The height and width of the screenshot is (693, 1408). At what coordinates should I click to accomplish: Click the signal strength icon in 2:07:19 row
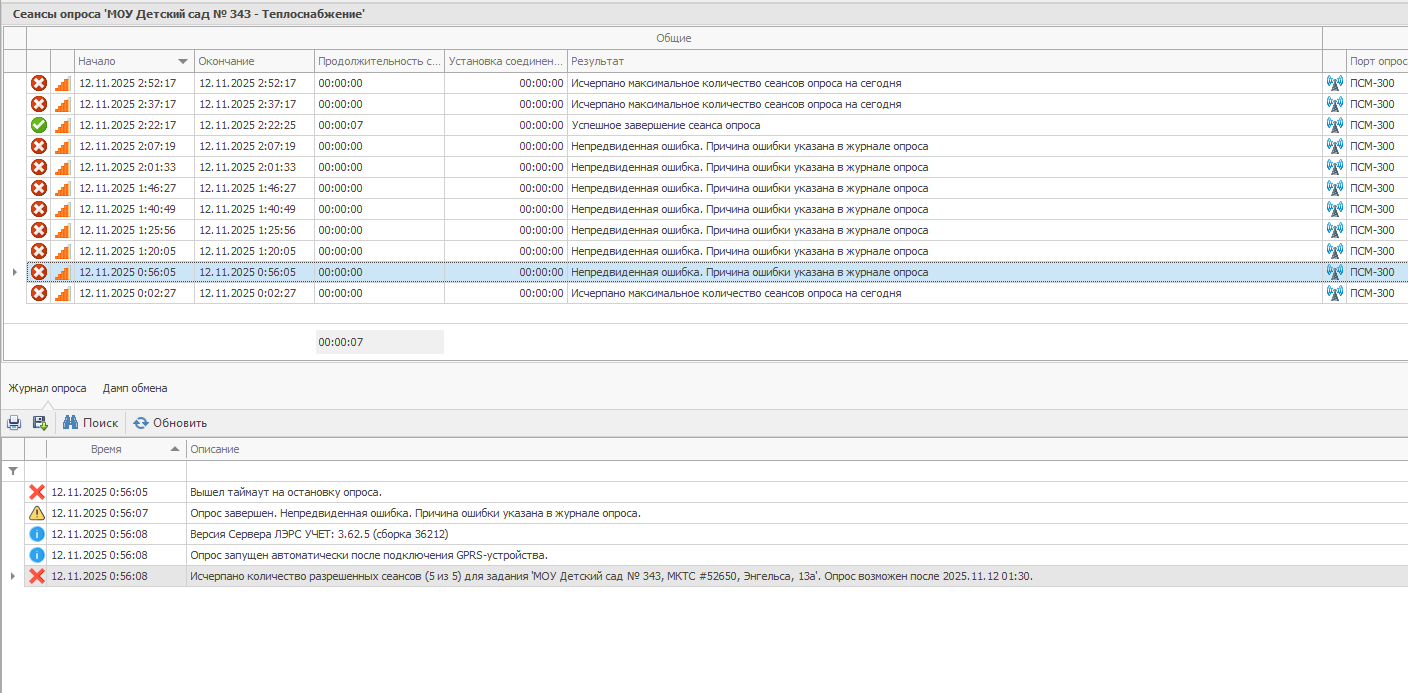click(x=62, y=146)
